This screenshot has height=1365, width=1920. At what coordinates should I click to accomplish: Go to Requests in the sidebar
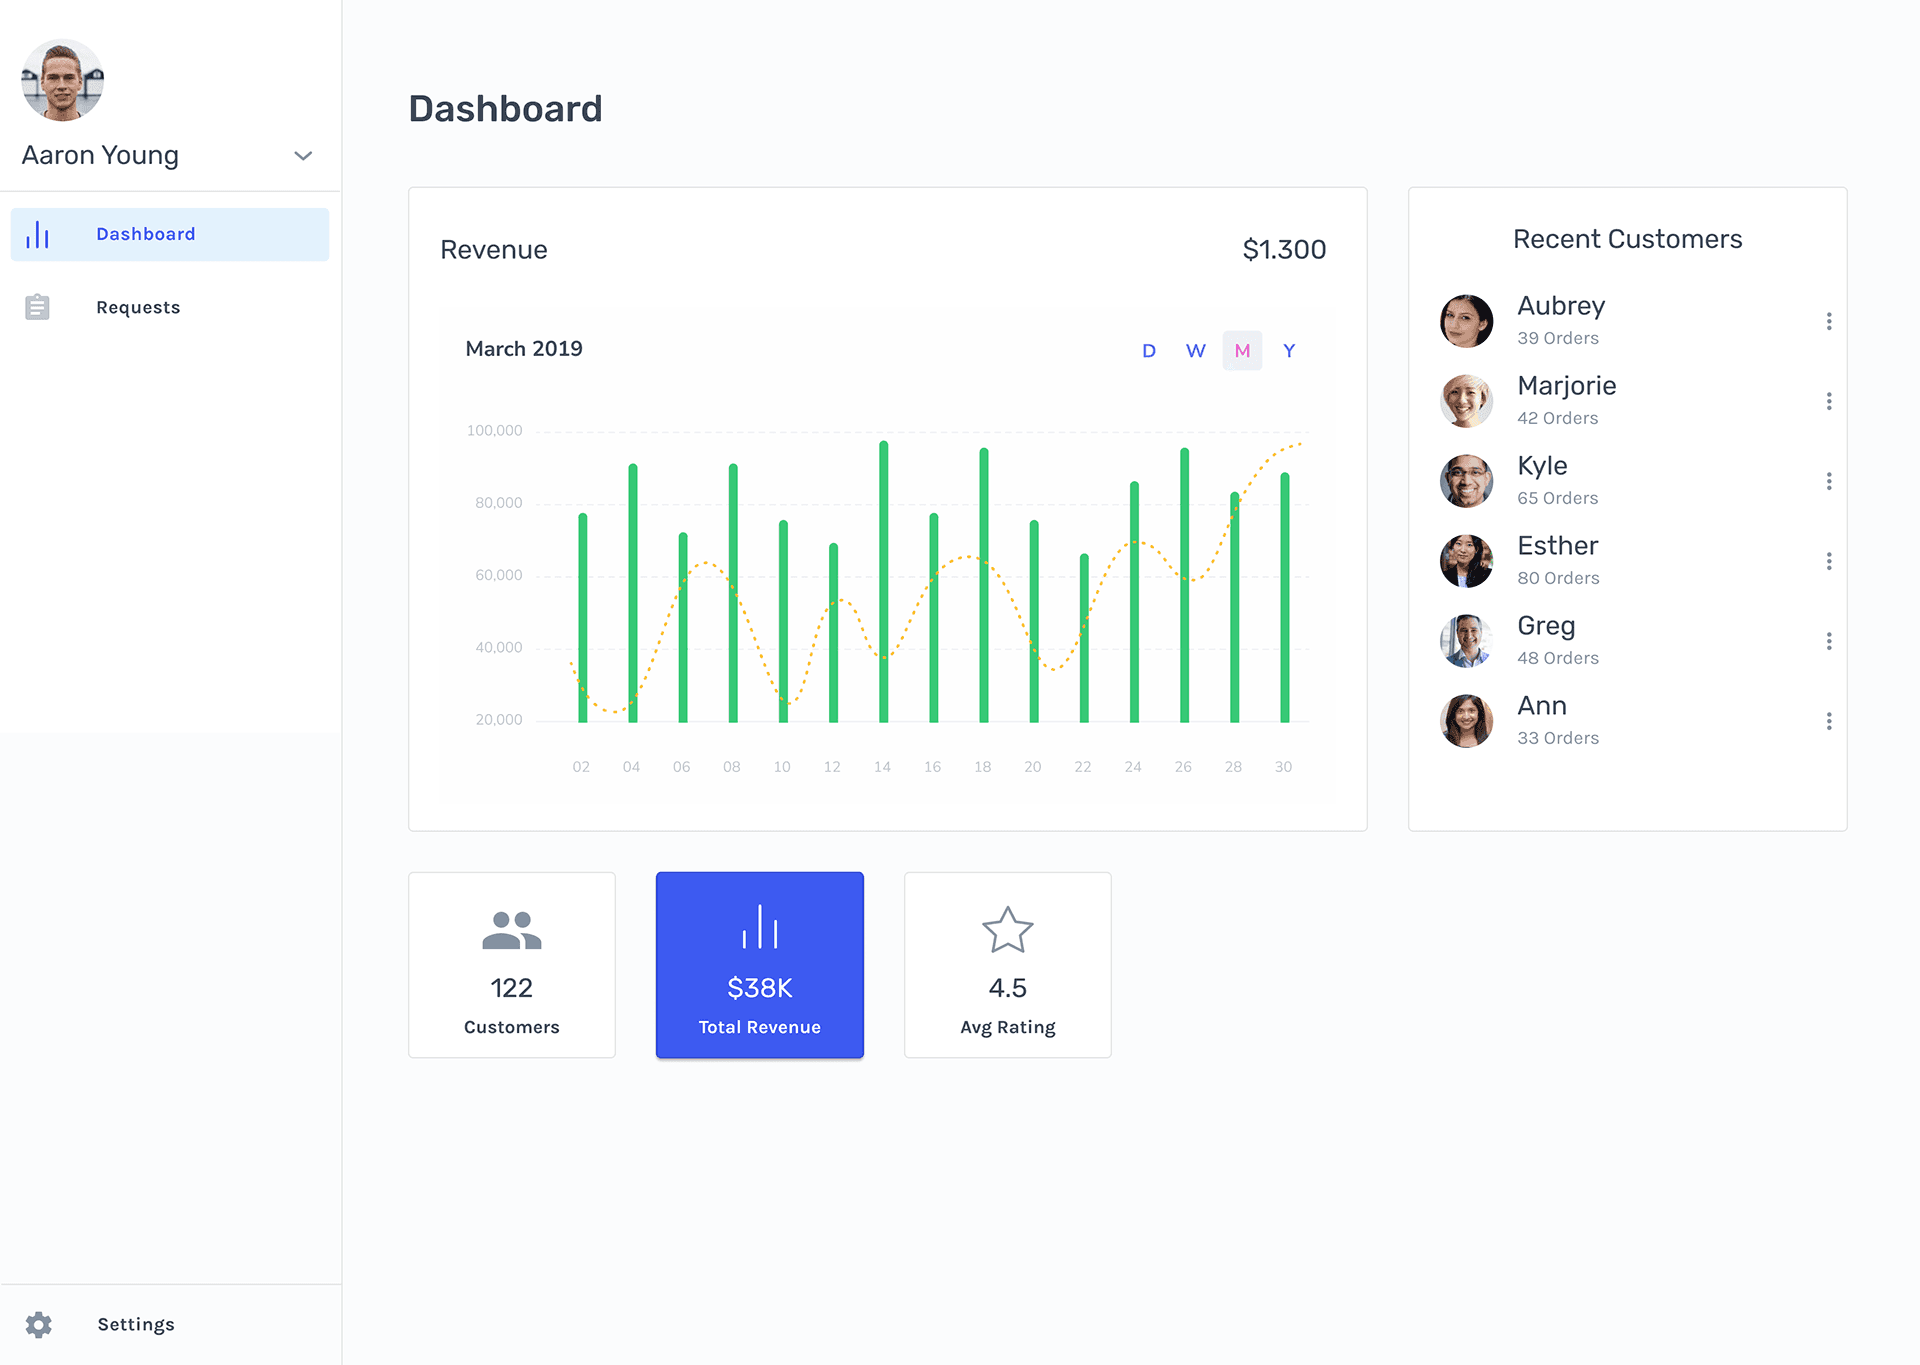[x=138, y=307]
